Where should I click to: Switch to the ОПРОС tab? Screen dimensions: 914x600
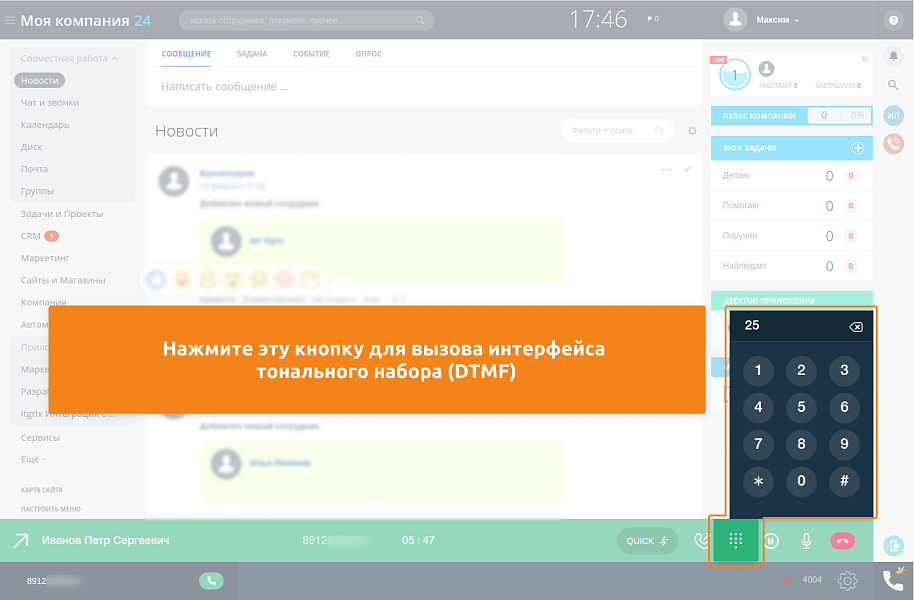click(x=368, y=54)
